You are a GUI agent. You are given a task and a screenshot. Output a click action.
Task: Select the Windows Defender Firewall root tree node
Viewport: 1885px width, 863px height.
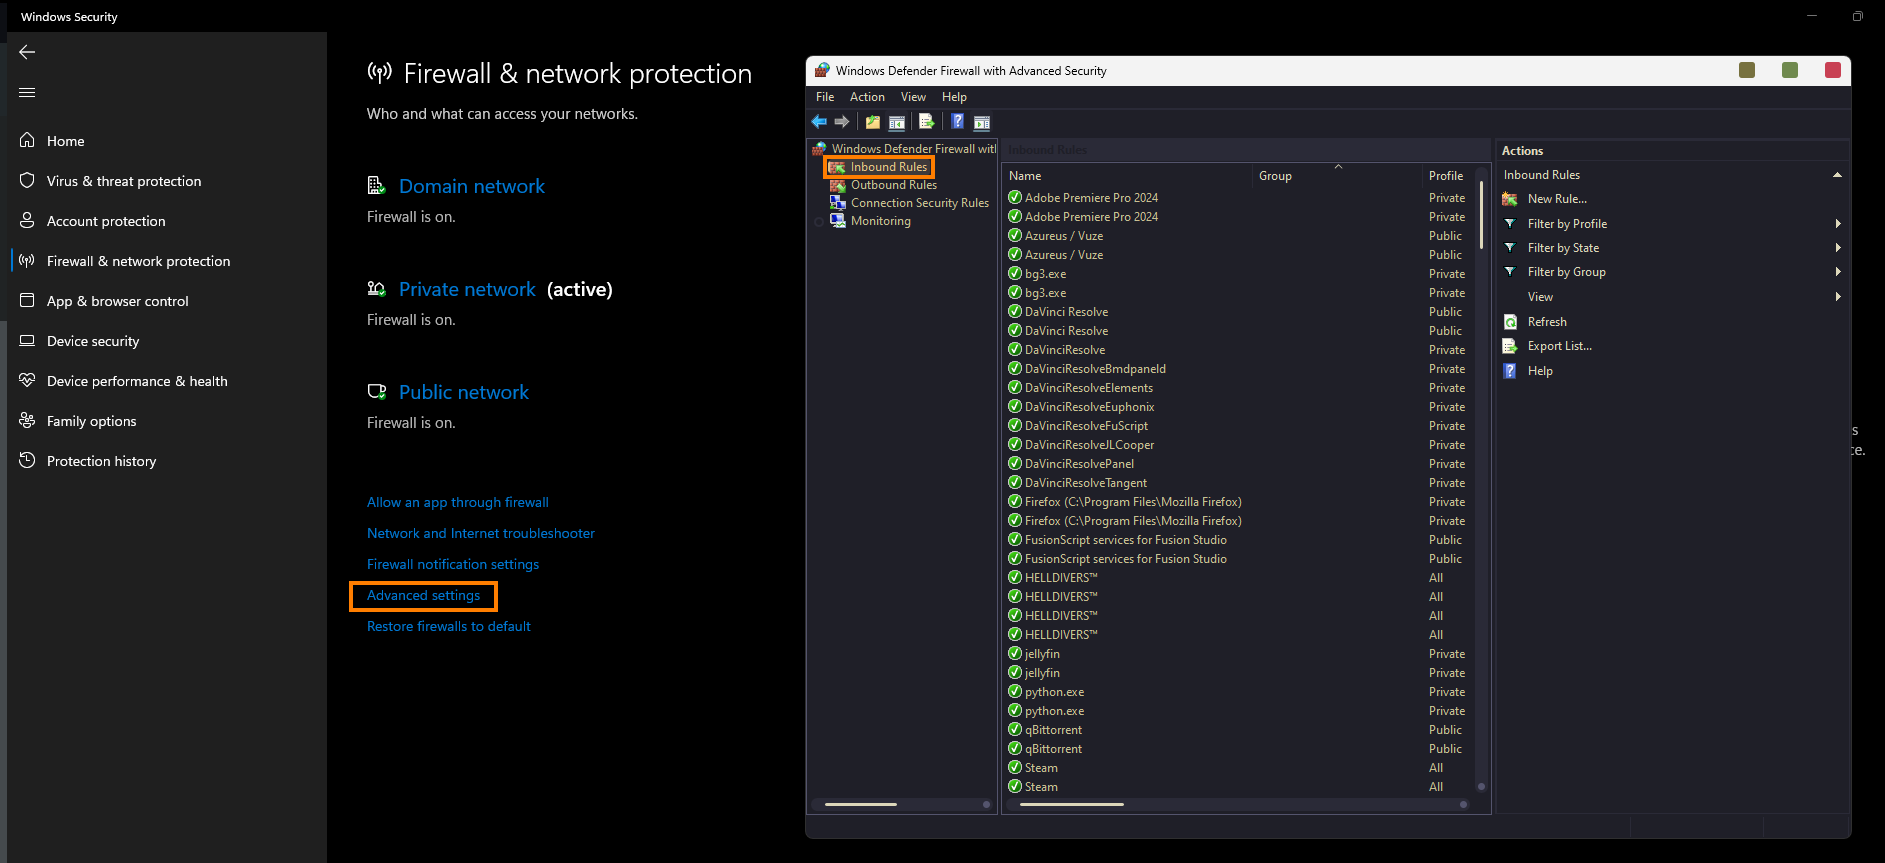[x=913, y=149]
